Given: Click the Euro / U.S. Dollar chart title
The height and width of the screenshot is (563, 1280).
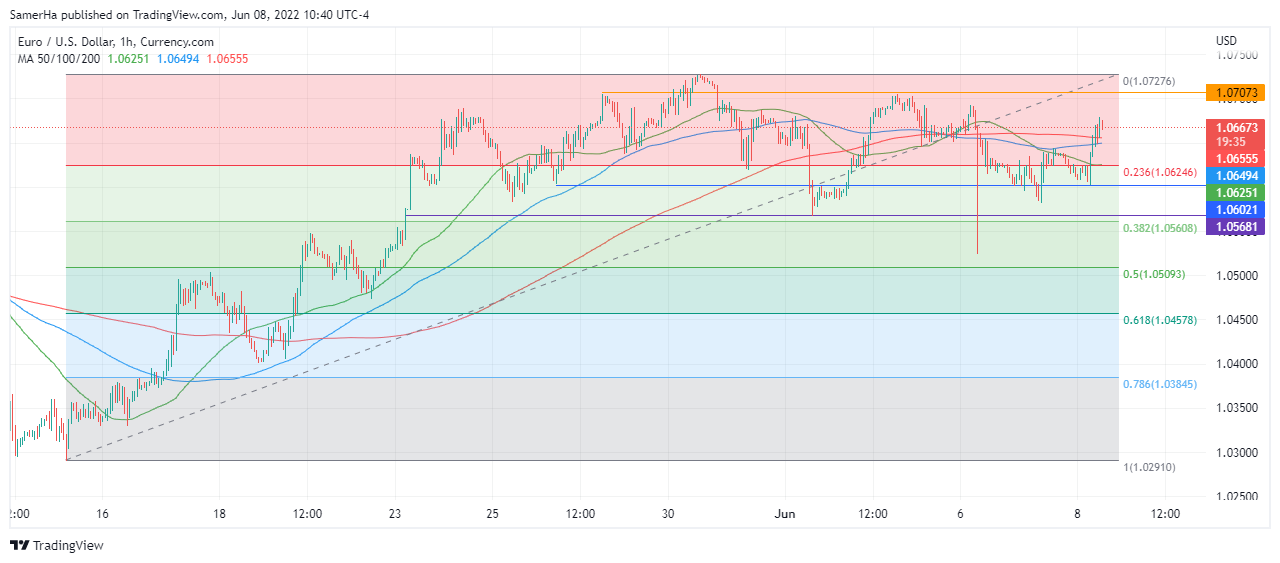Looking at the screenshot, I should [x=116, y=42].
